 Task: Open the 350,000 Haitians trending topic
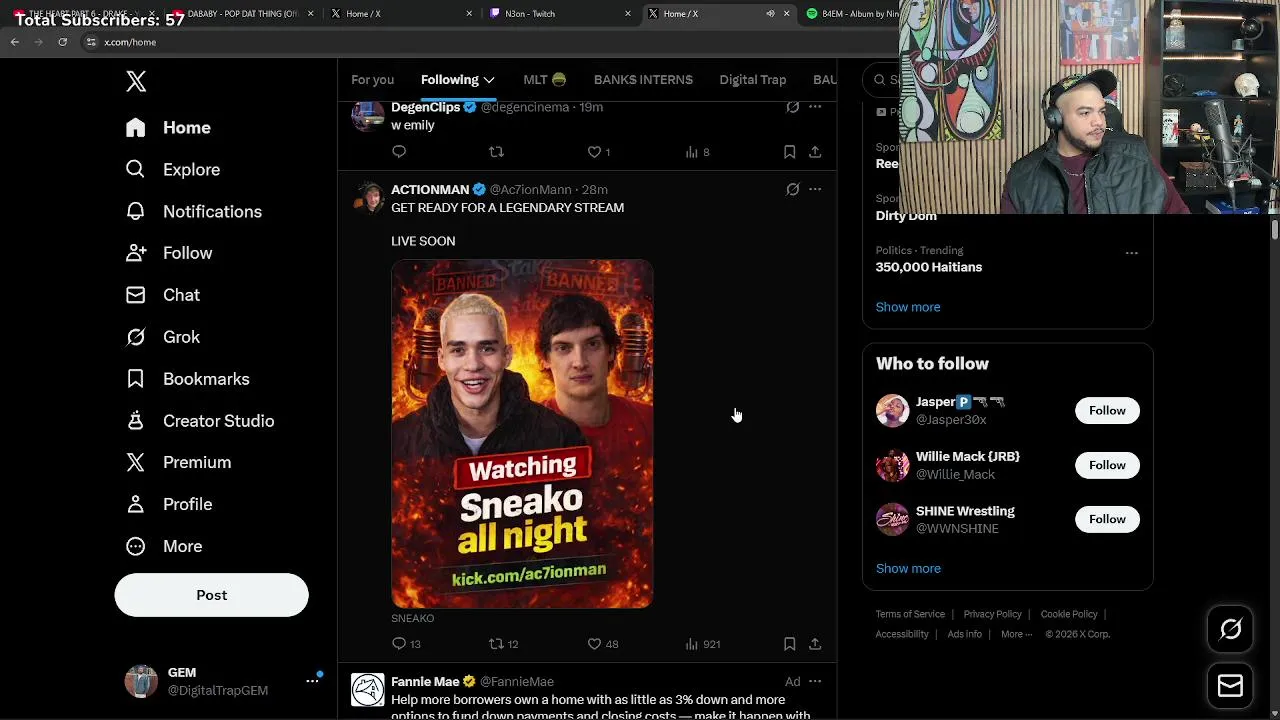(x=929, y=267)
